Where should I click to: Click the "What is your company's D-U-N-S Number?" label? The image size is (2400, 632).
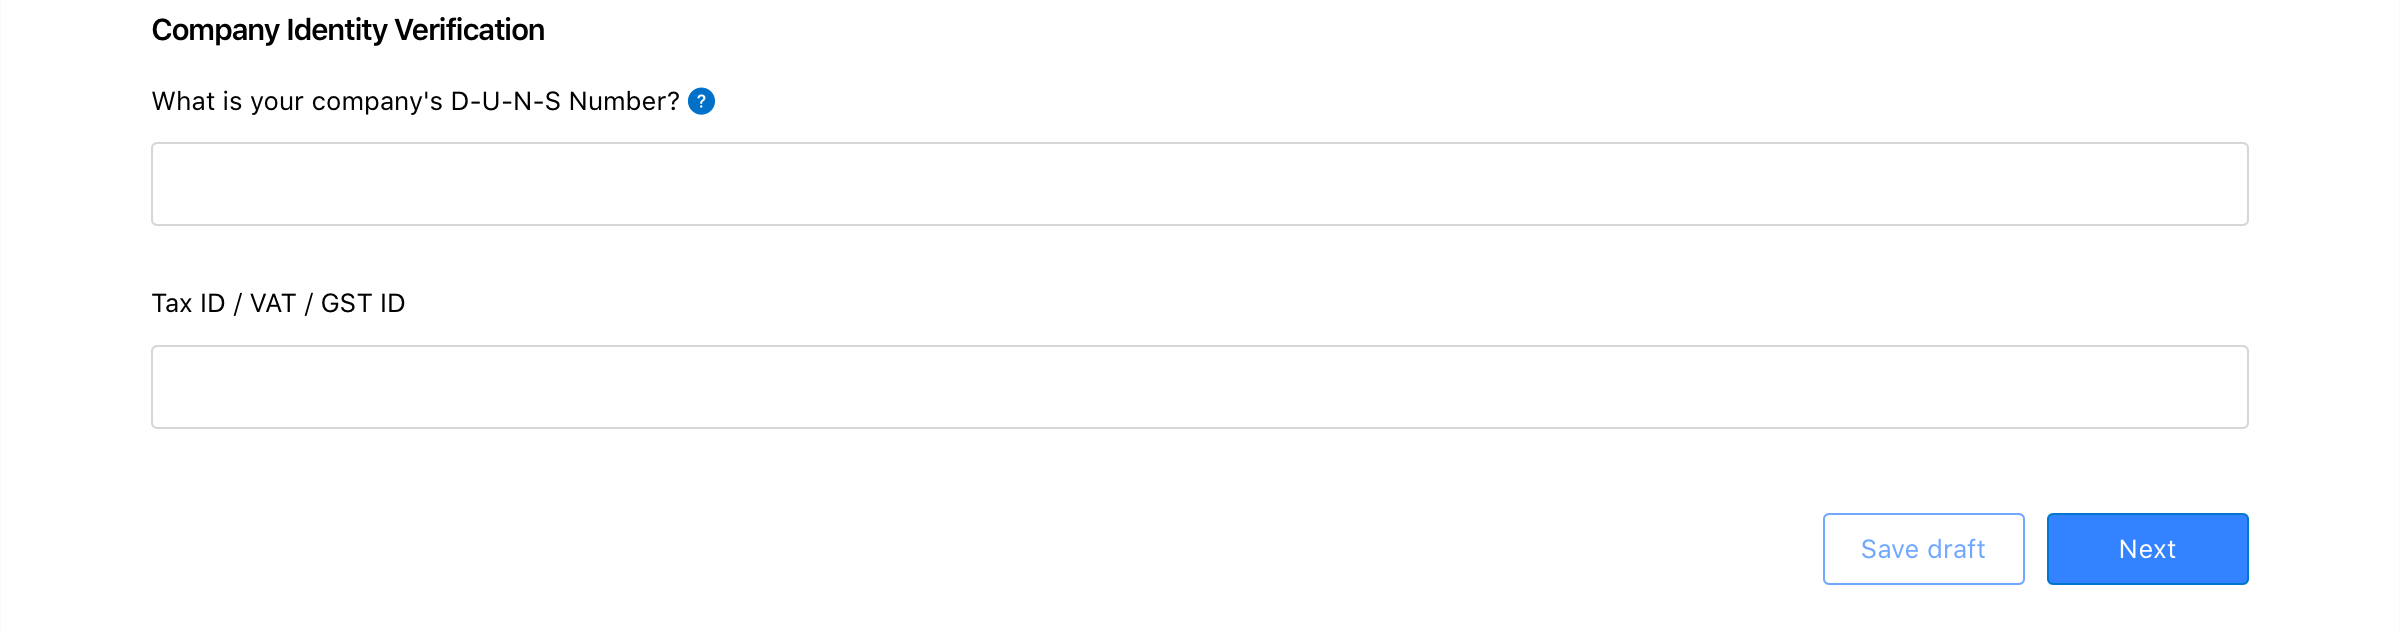click(415, 101)
